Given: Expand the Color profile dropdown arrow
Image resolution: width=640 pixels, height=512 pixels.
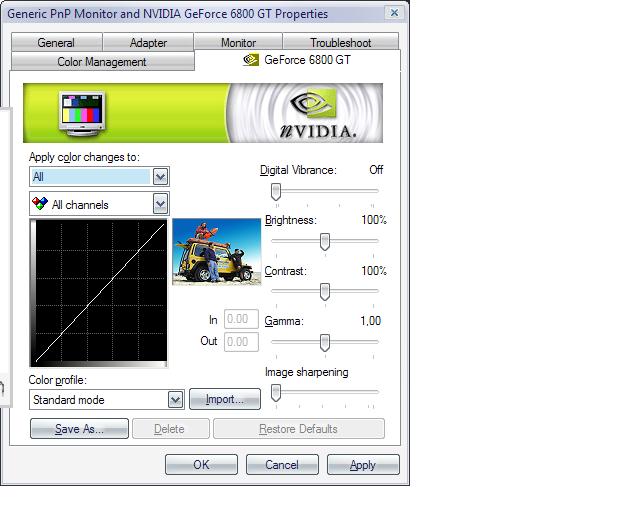Looking at the screenshot, I should (176, 399).
